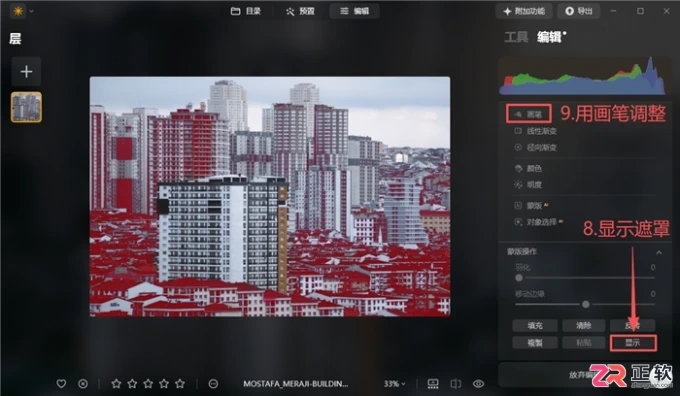This screenshot has height=396, width=680.
Task: Open the 33% zoom level dropdown
Action: [394, 383]
